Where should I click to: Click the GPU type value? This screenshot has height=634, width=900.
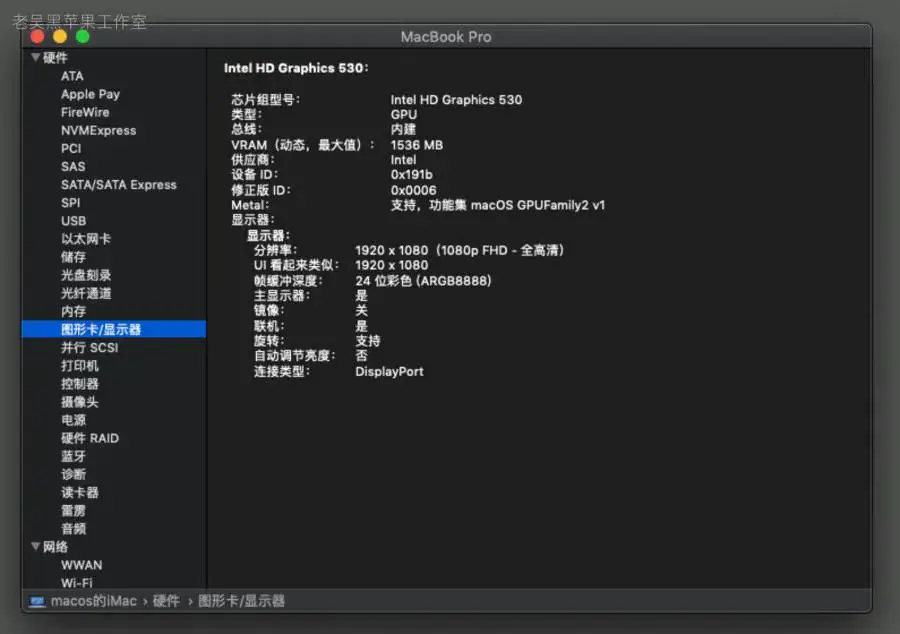click(404, 114)
